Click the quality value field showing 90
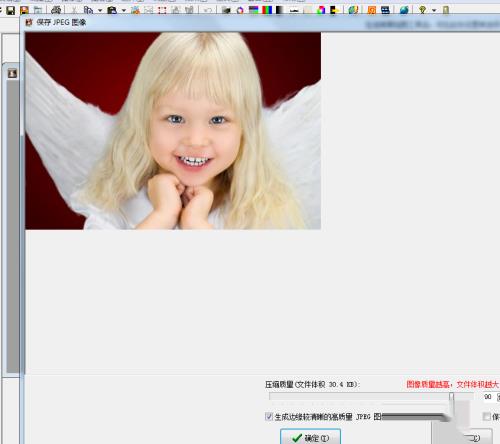 (x=488, y=397)
